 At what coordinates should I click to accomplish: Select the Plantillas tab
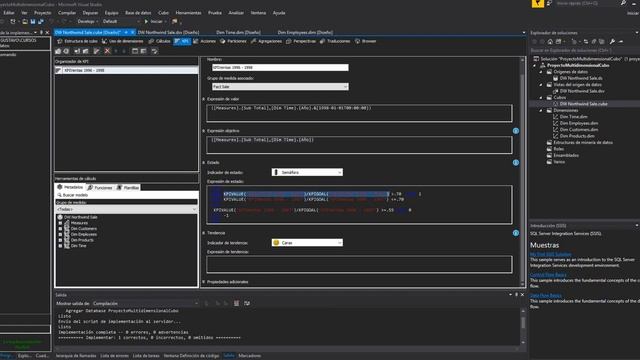128,187
